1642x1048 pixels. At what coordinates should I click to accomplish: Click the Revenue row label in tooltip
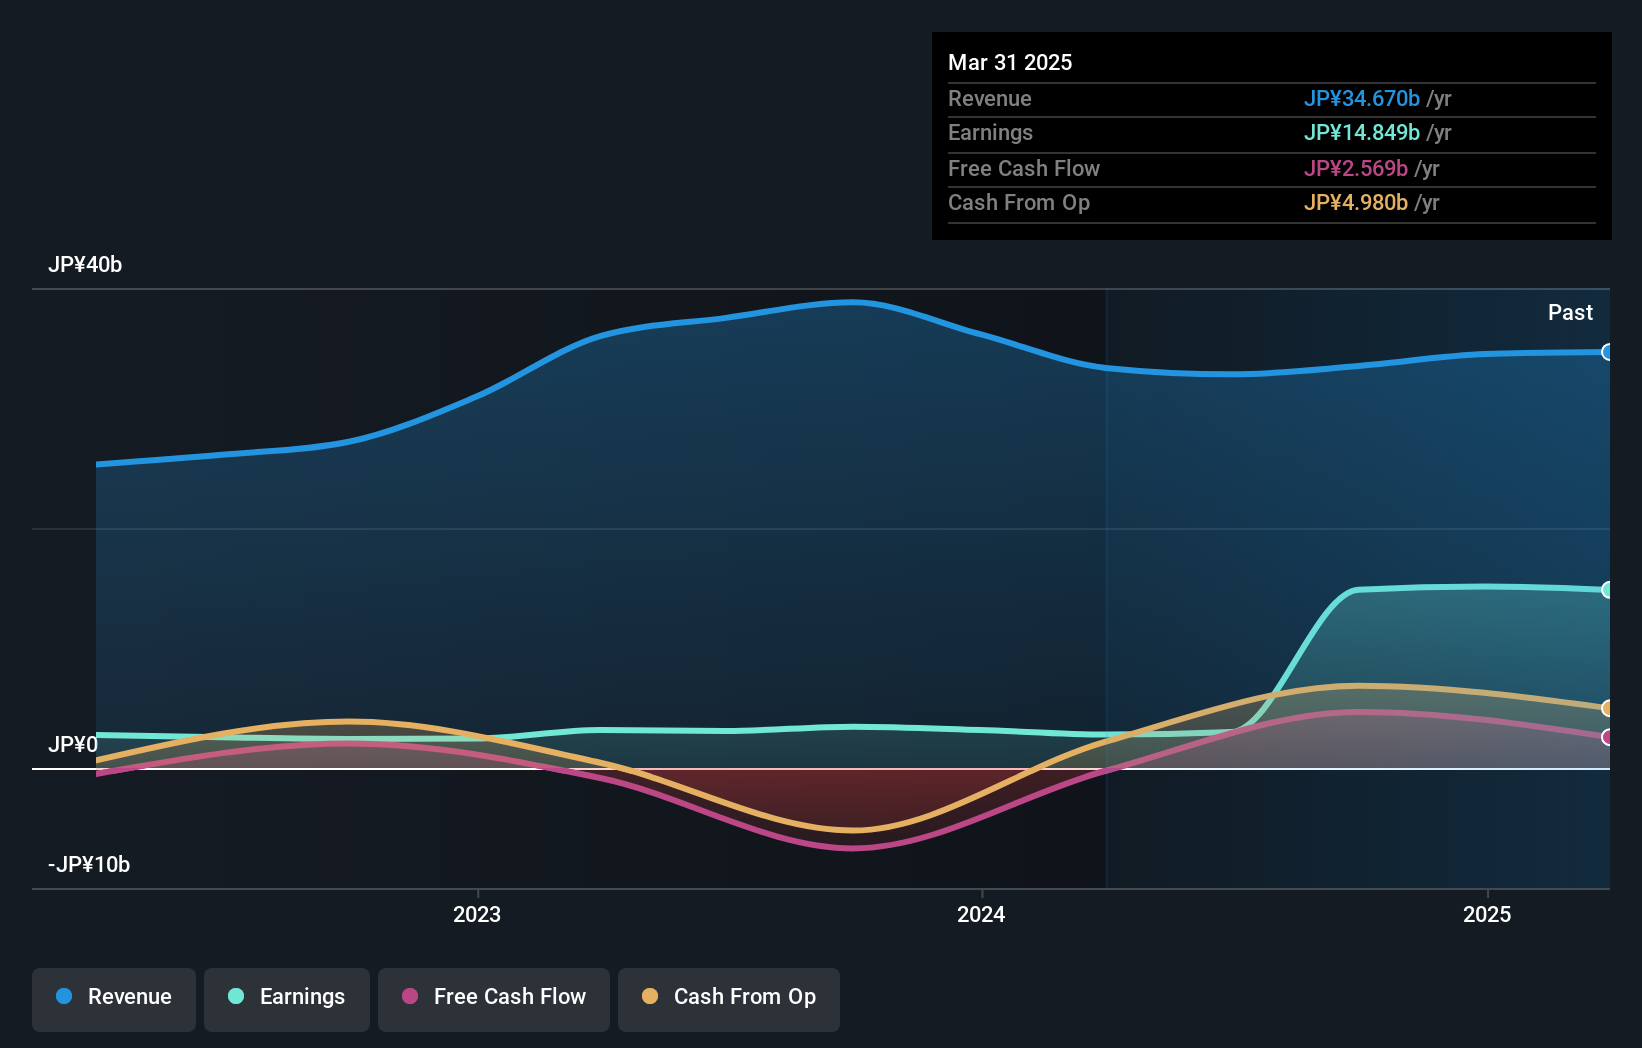pos(990,99)
